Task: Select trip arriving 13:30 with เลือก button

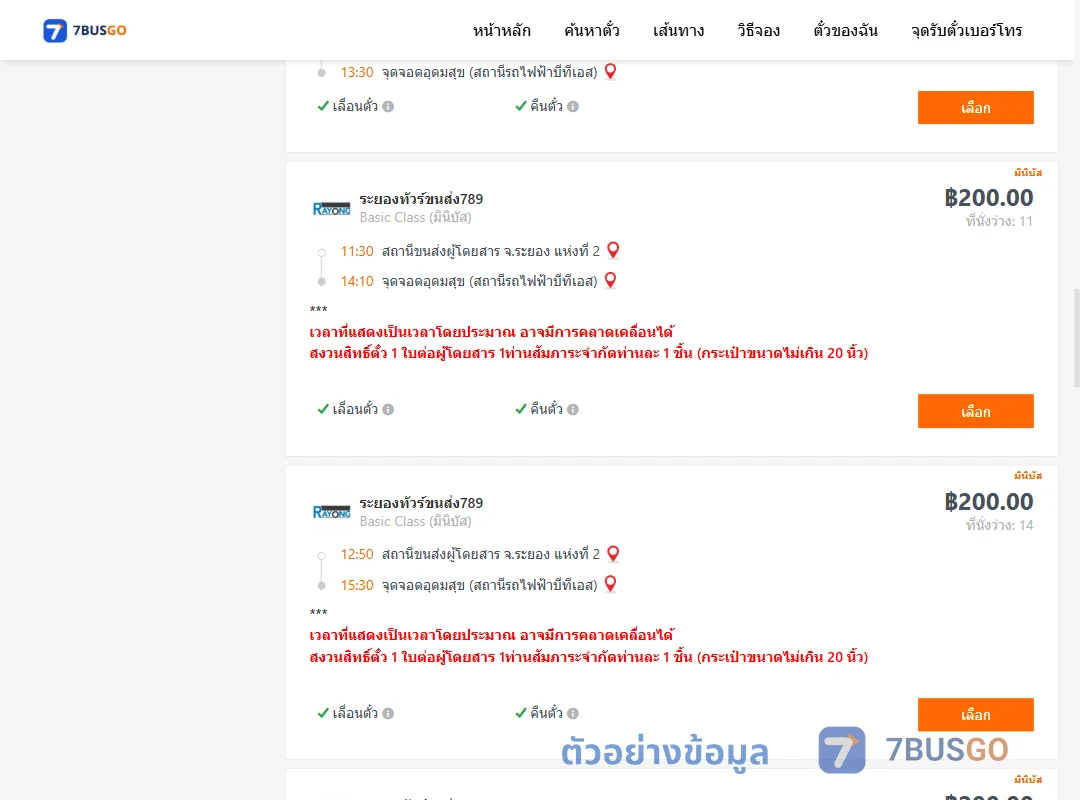Action: (975, 107)
